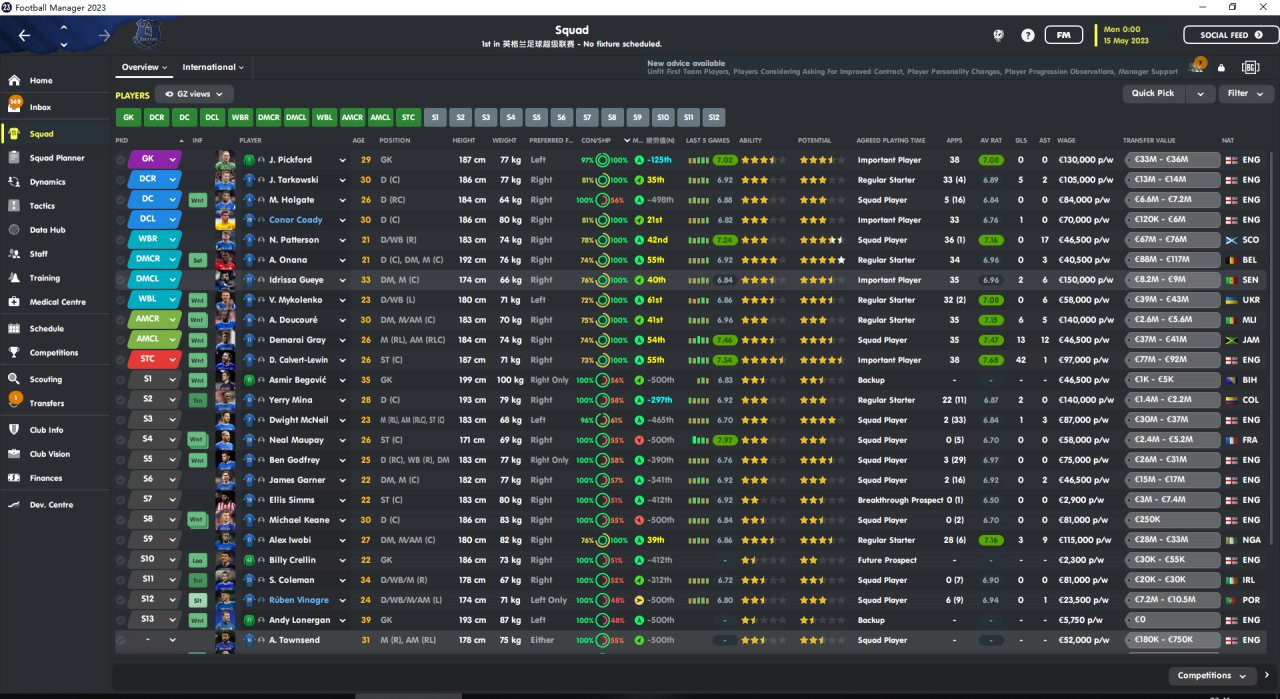Open Conor Coady's player profile
The height and width of the screenshot is (699, 1280).
coord(296,220)
